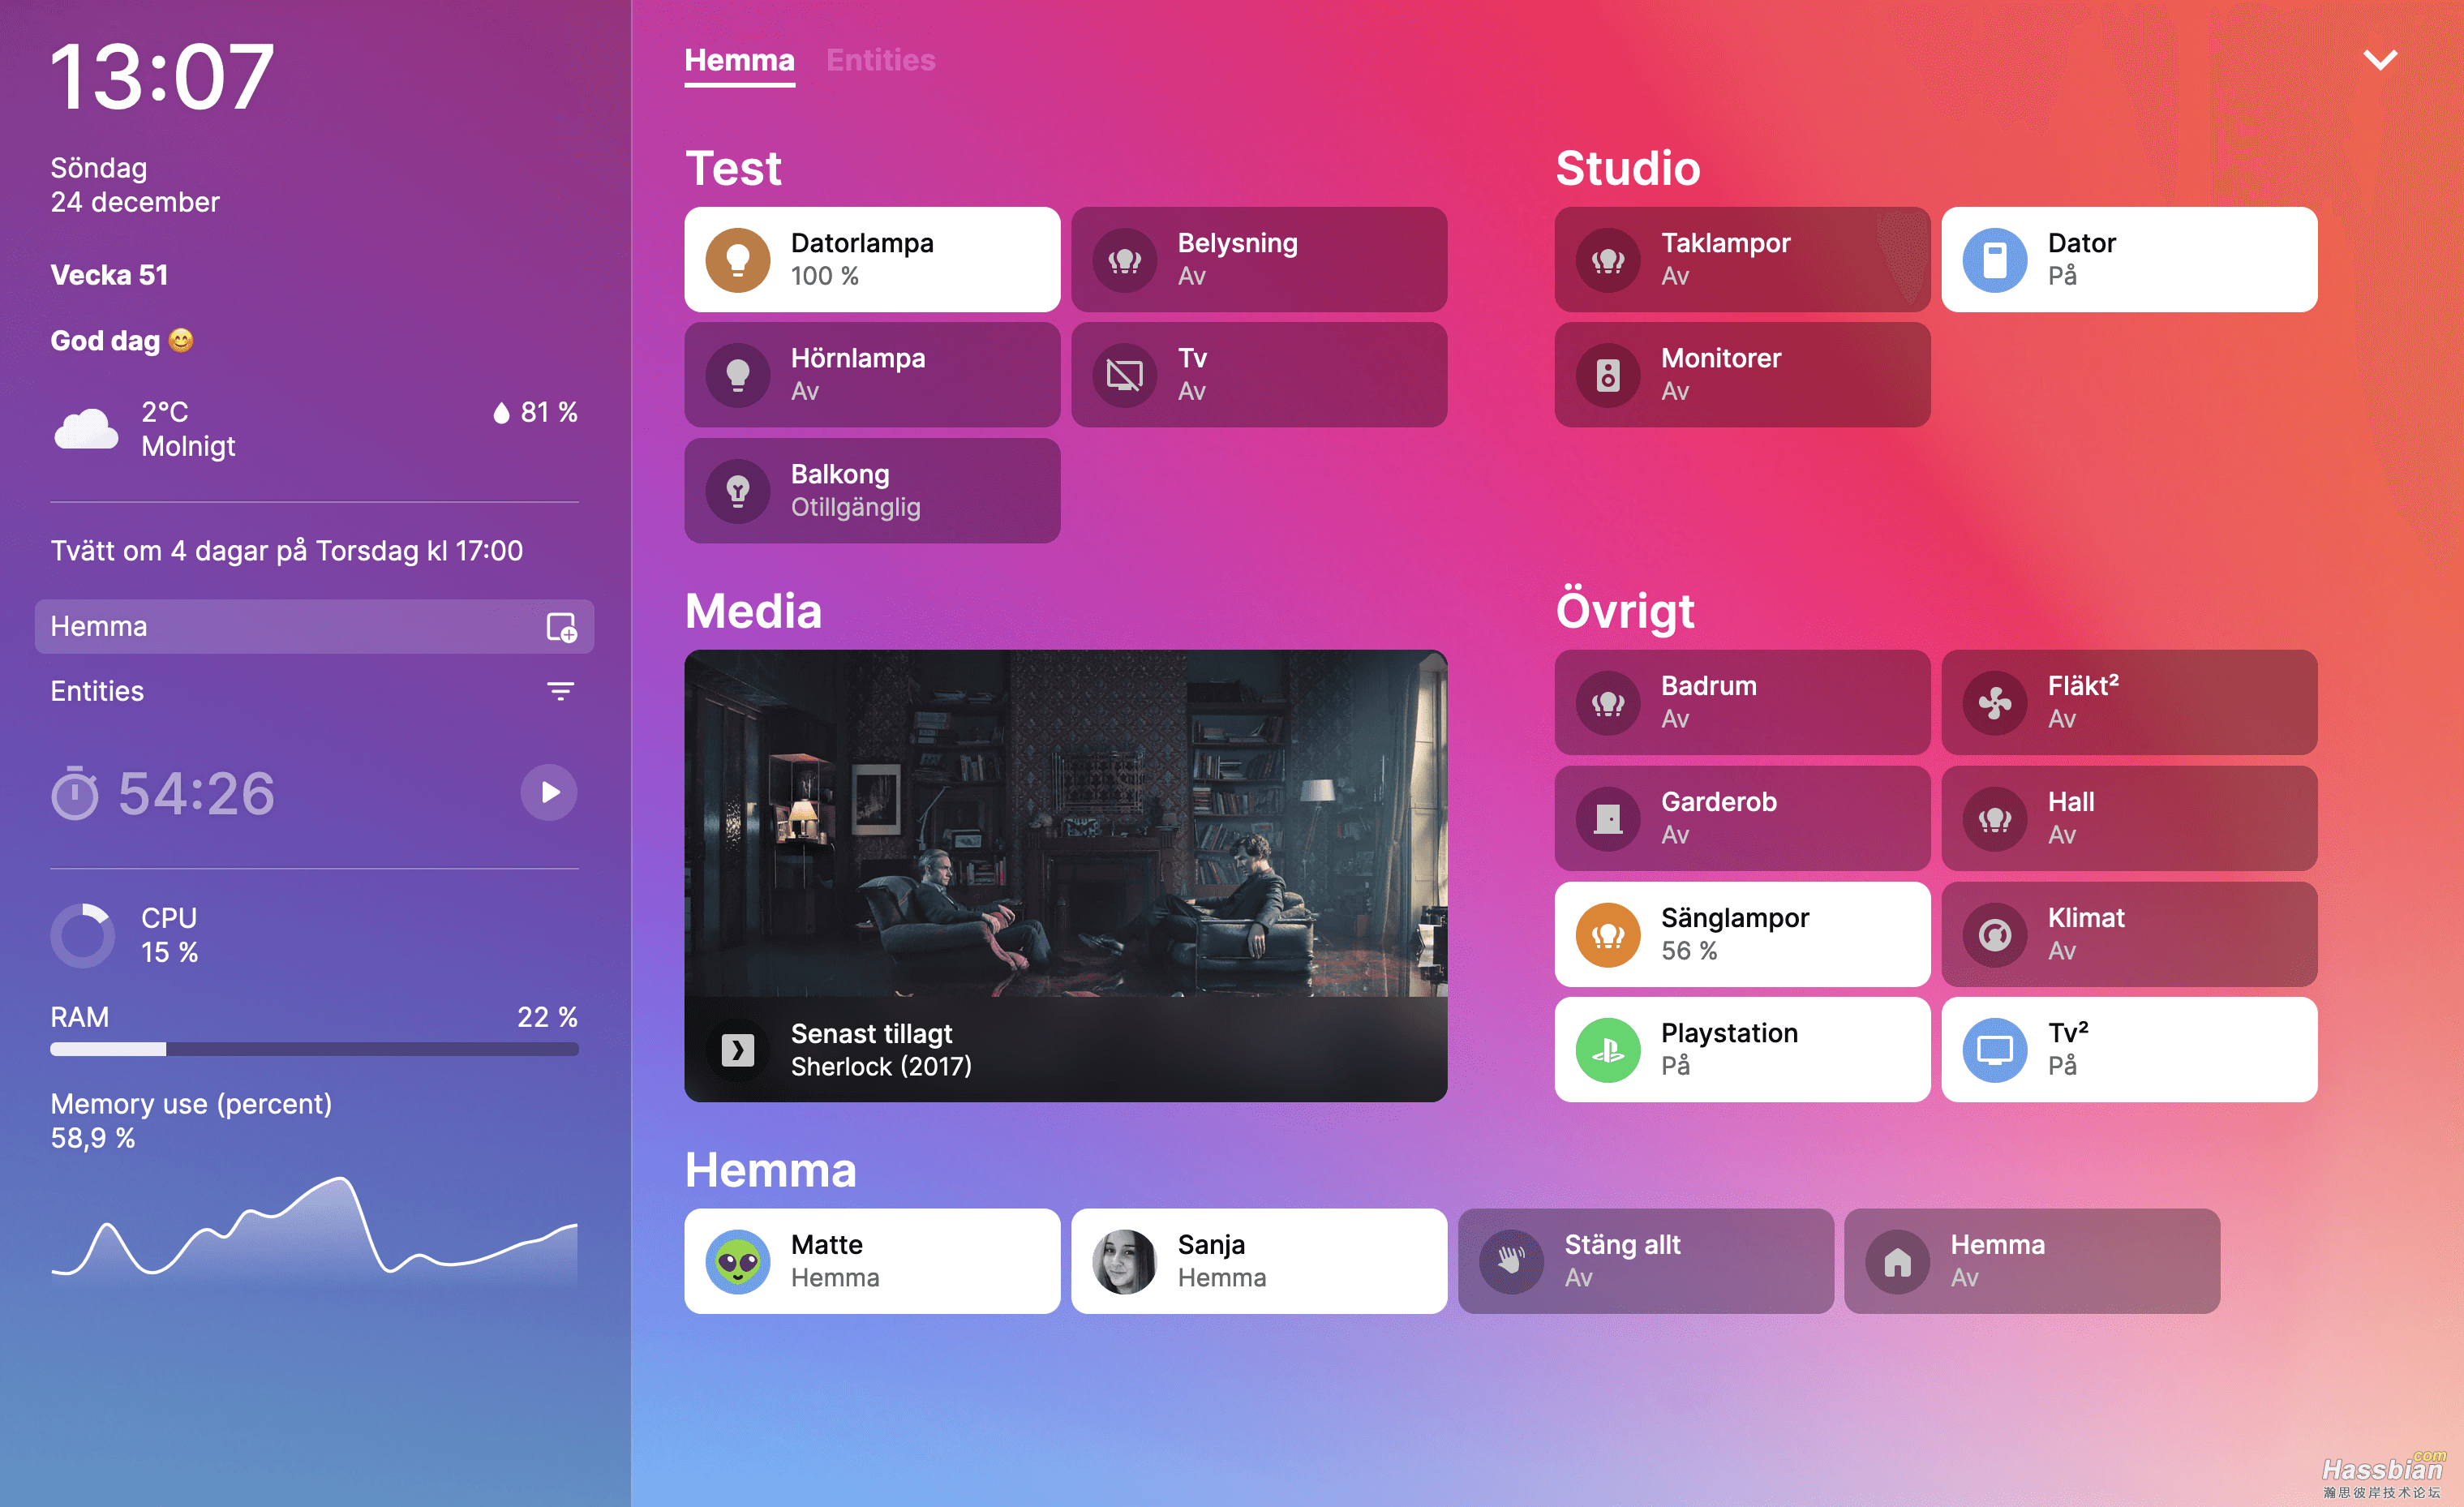Click the add-card icon in Hemma sidebar row
This screenshot has width=2464, height=1507.
coord(561,627)
